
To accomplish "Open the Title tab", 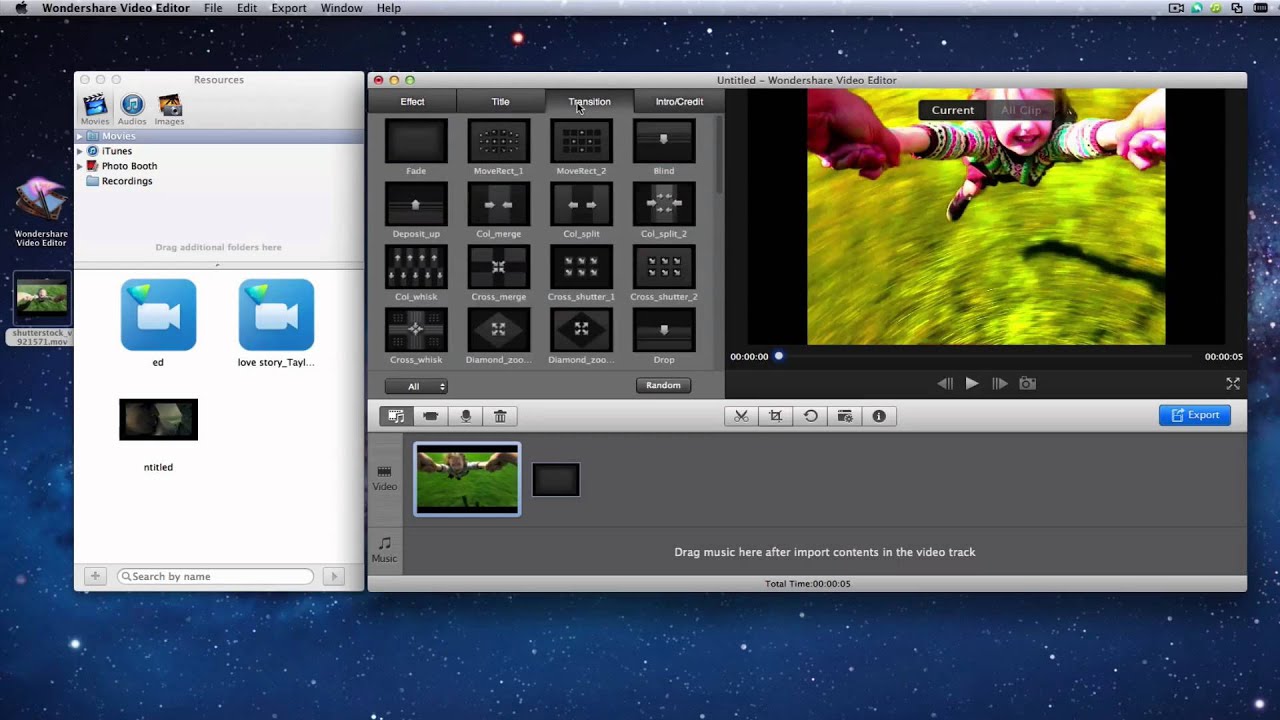I will click(500, 101).
